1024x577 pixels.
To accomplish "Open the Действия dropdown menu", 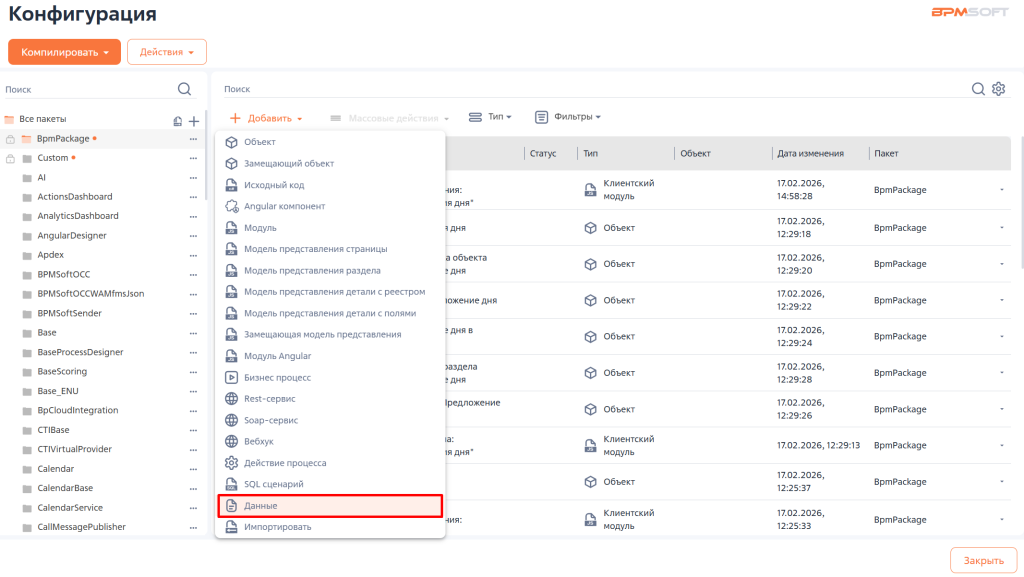I will pos(166,52).
